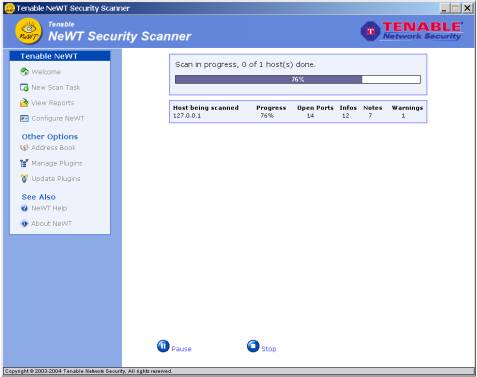This screenshot has width=477, height=377.
Task: Click the About NeWT info icon
Action: (x=24, y=224)
